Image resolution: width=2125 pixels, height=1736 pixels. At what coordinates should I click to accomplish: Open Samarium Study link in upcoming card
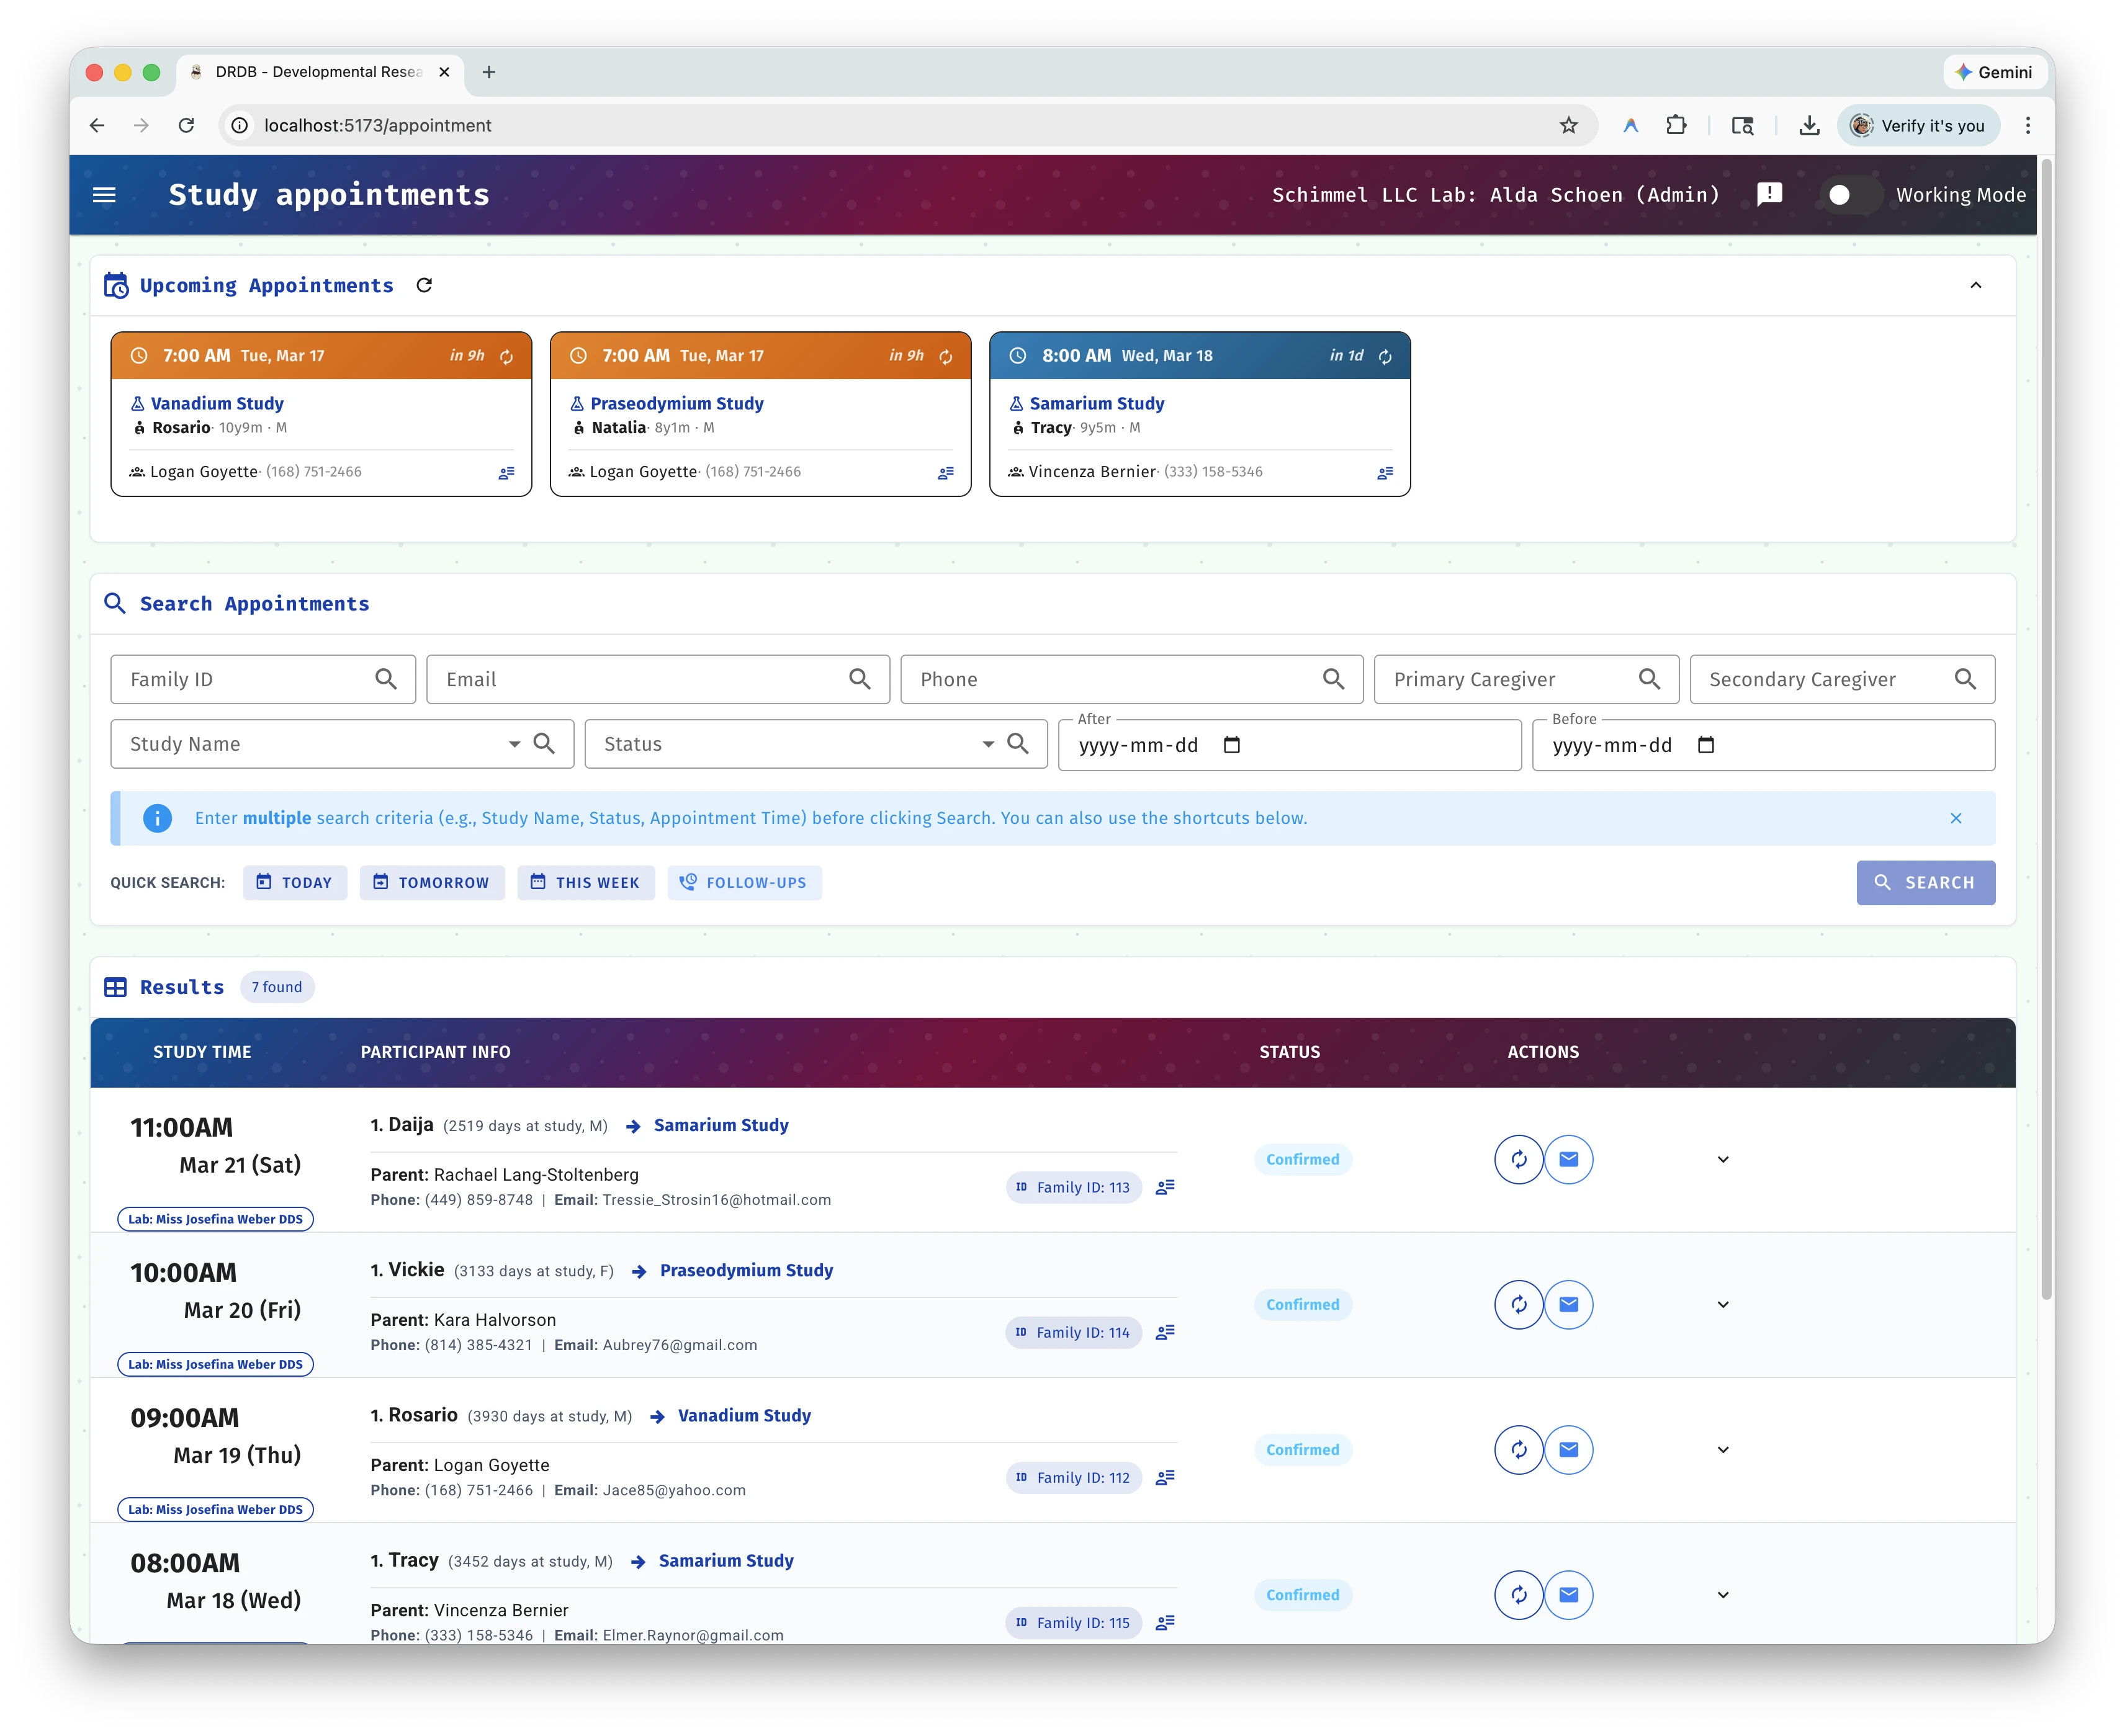(x=1096, y=403)
